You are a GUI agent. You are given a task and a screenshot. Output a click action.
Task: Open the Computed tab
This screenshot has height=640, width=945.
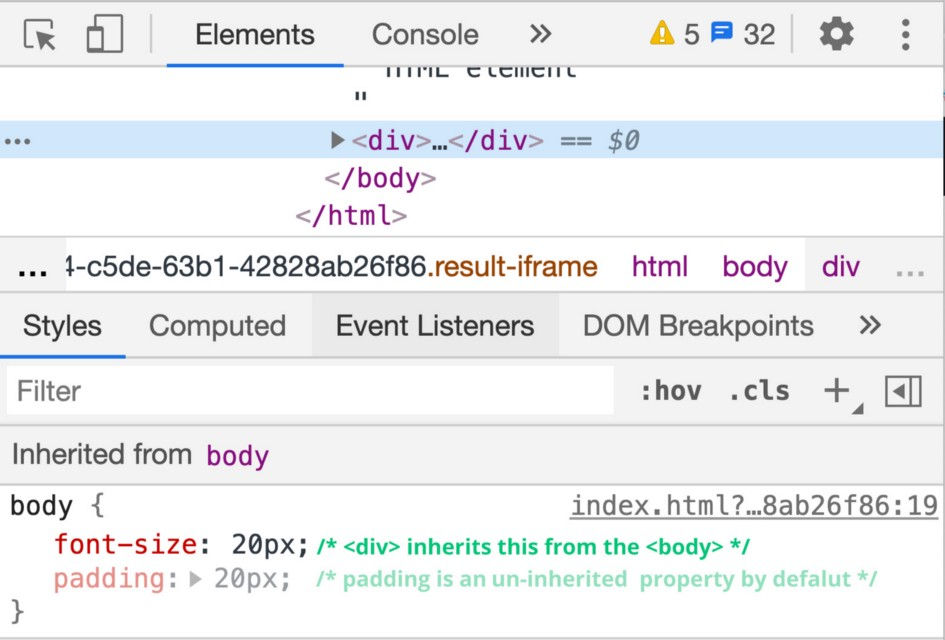coord(218,326)
